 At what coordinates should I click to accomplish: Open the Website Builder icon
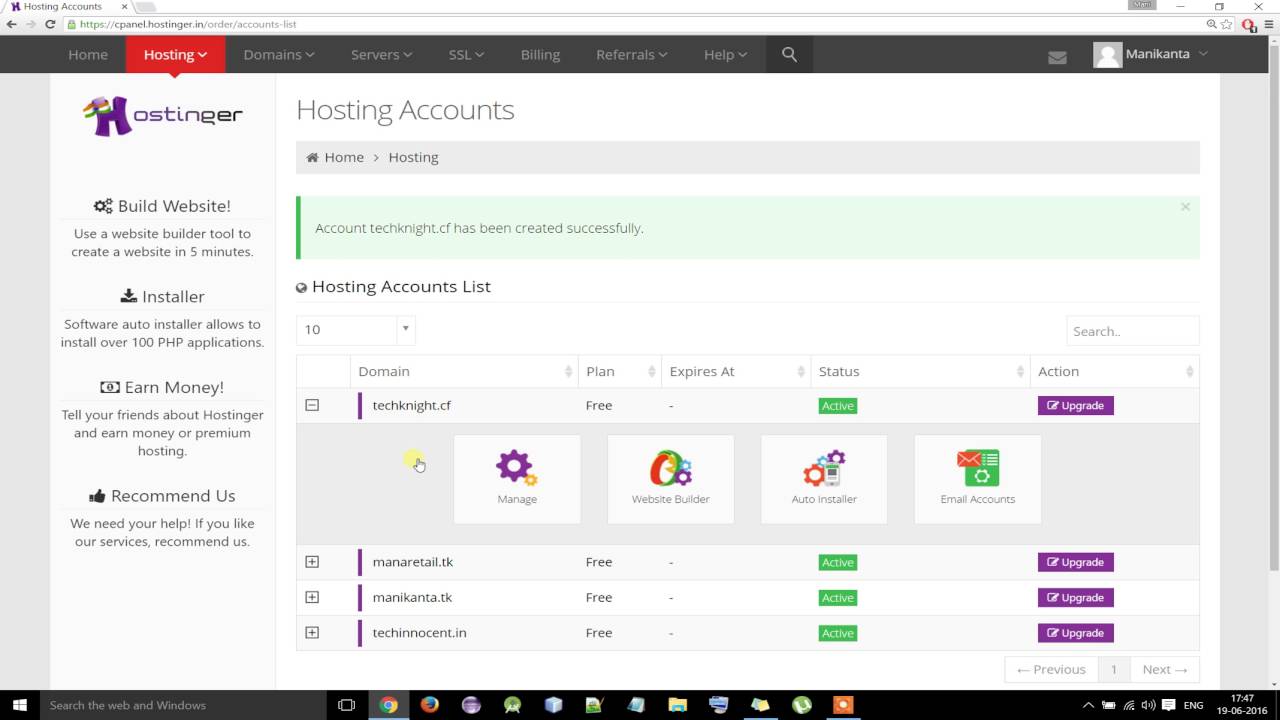coord(671,479)
